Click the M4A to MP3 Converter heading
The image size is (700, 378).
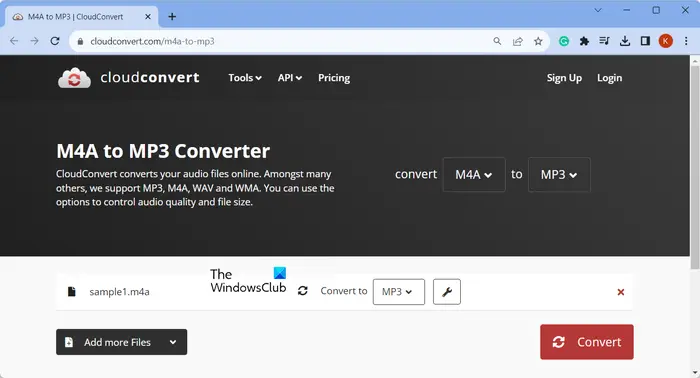coord(163,151)
